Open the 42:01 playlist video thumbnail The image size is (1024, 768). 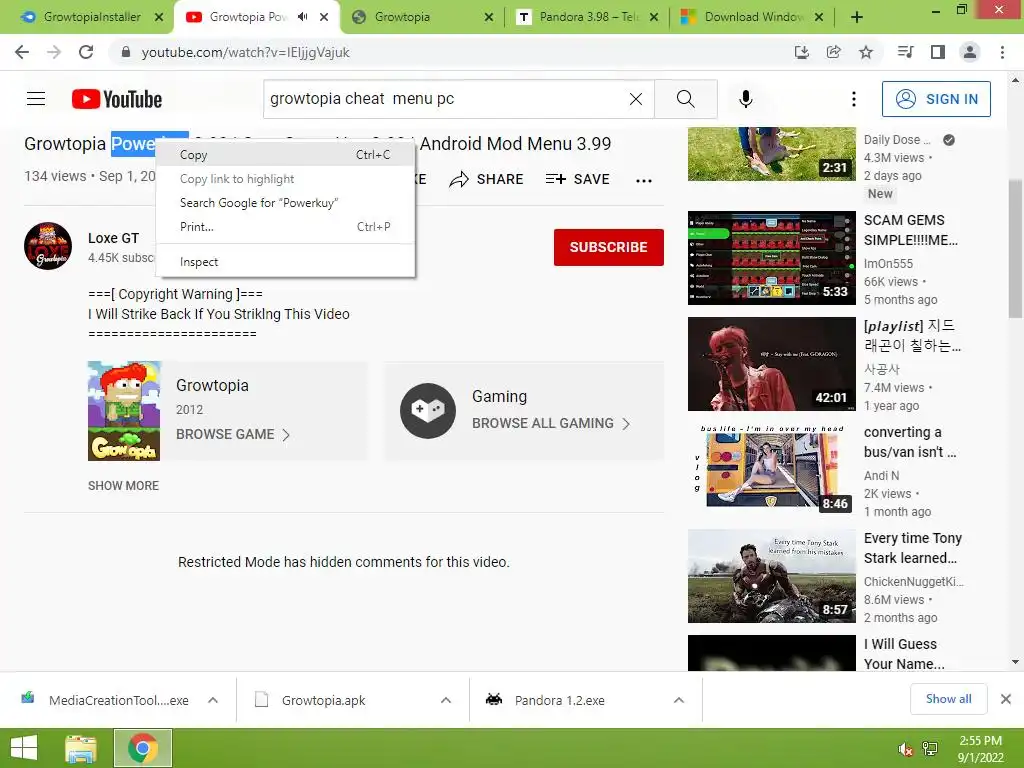tap(771, 364)
